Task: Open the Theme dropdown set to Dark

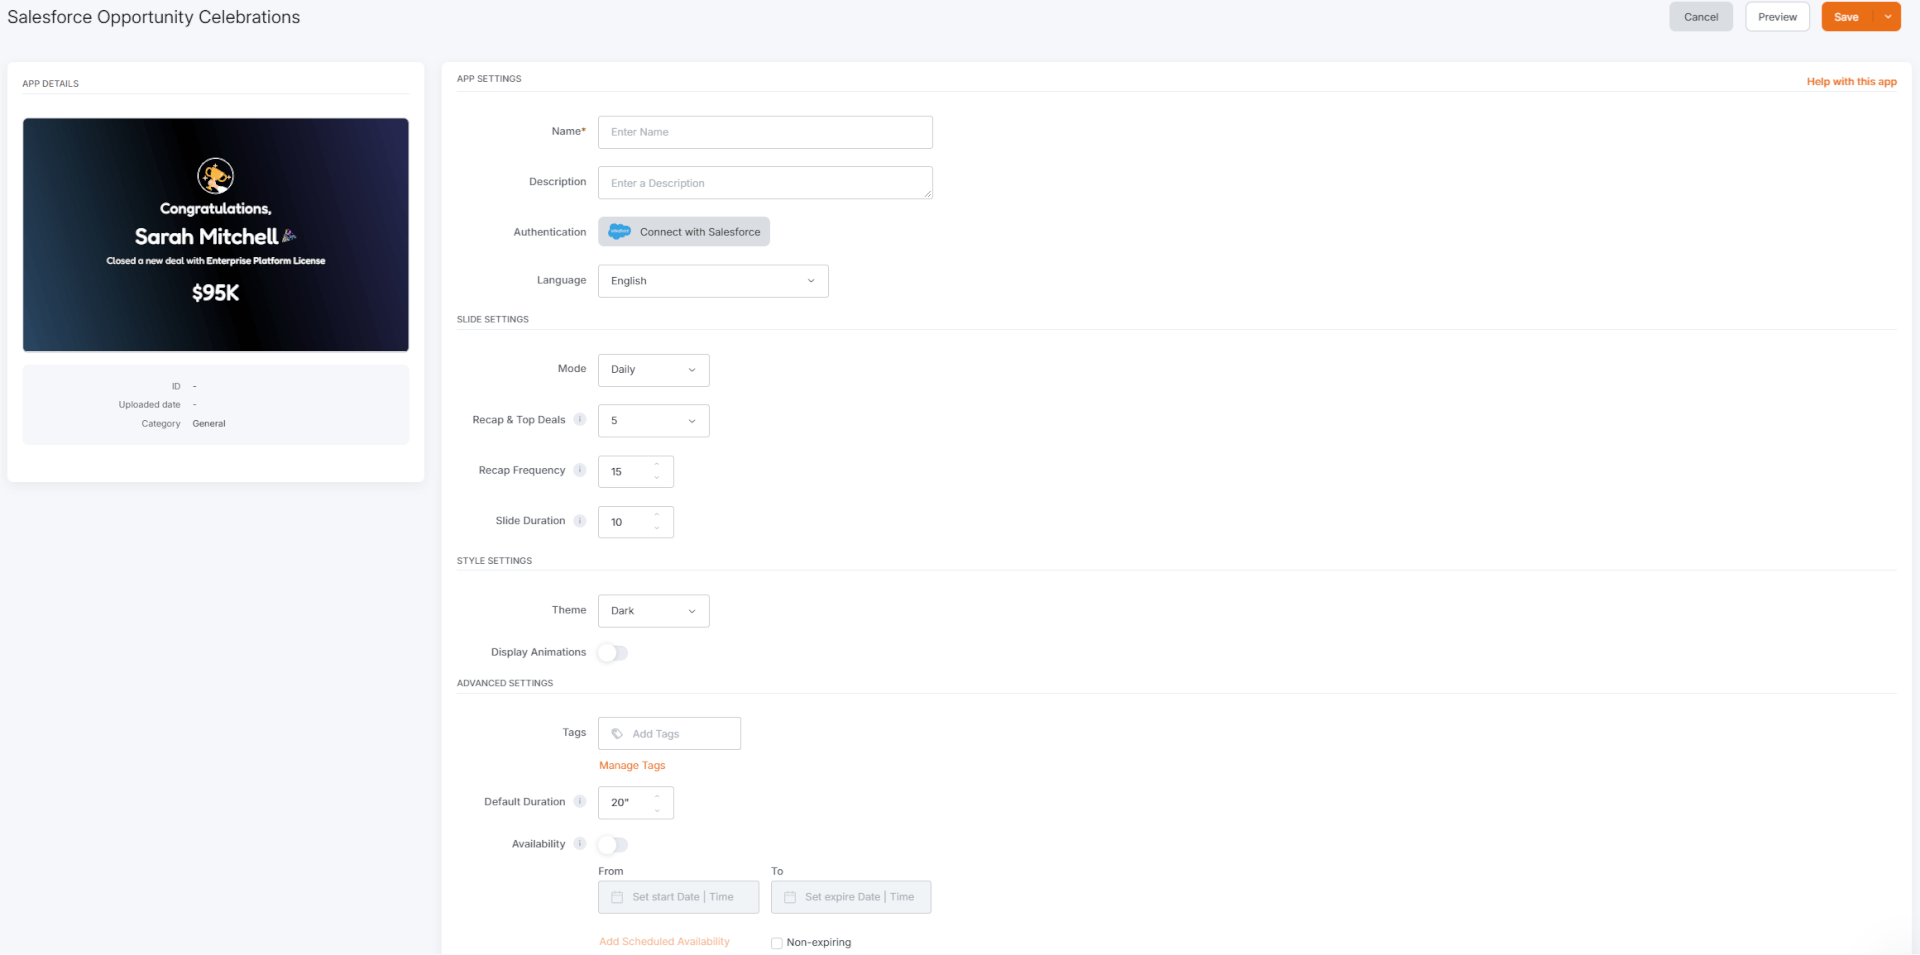Action: [654, 611]
